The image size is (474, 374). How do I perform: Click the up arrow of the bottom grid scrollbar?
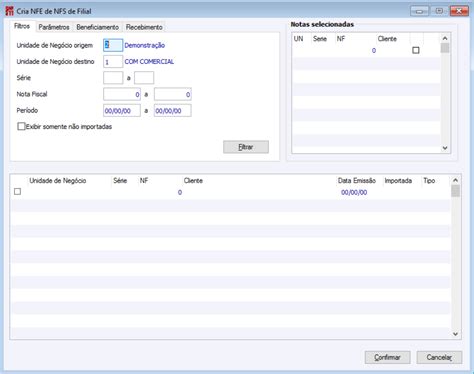455,180
